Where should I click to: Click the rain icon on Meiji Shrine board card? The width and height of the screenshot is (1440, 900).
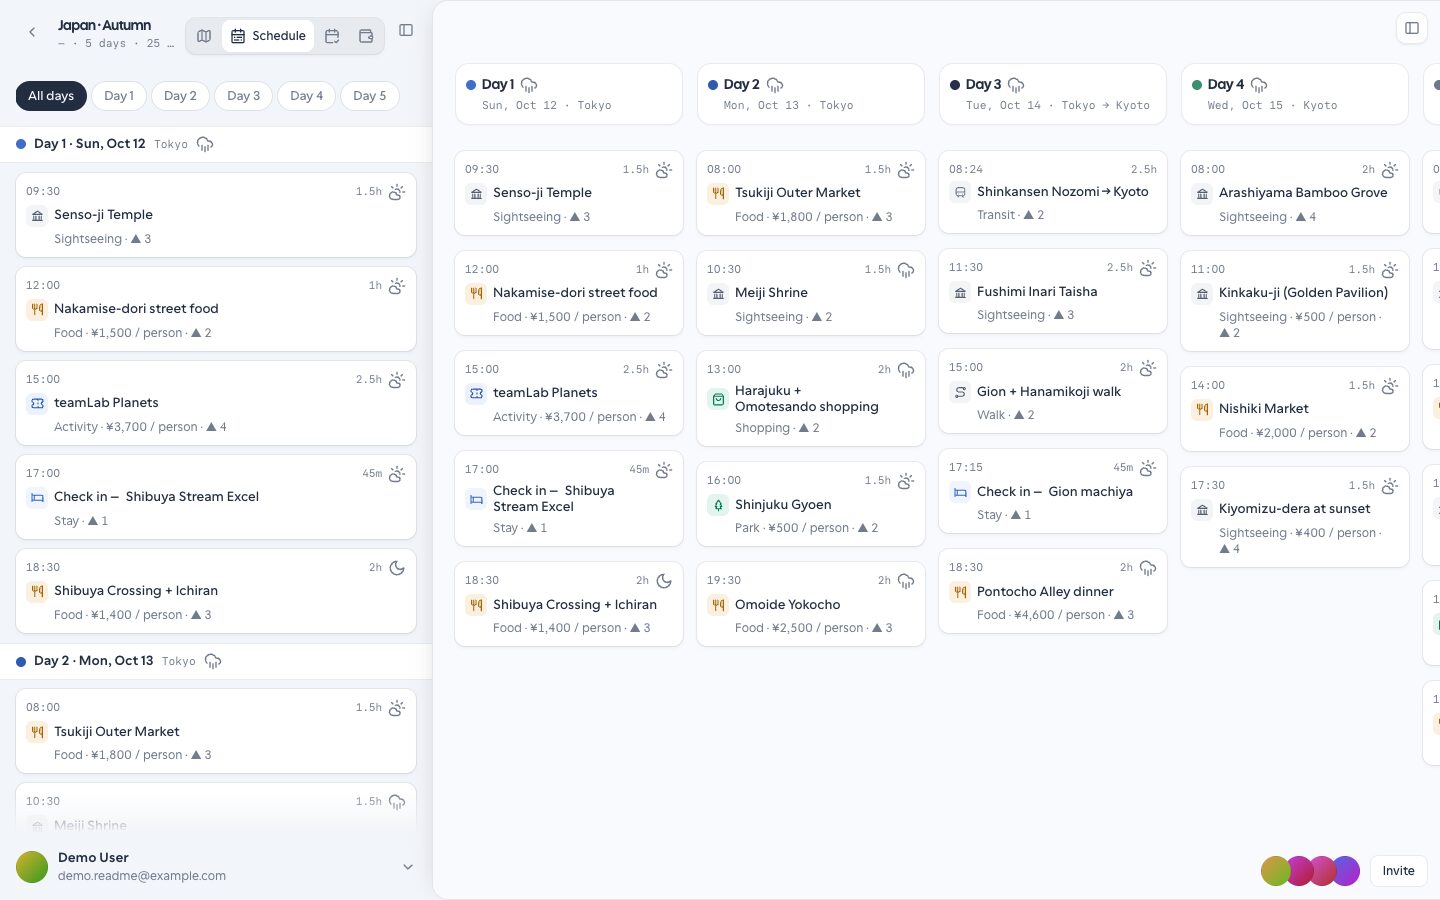[906, 270]
